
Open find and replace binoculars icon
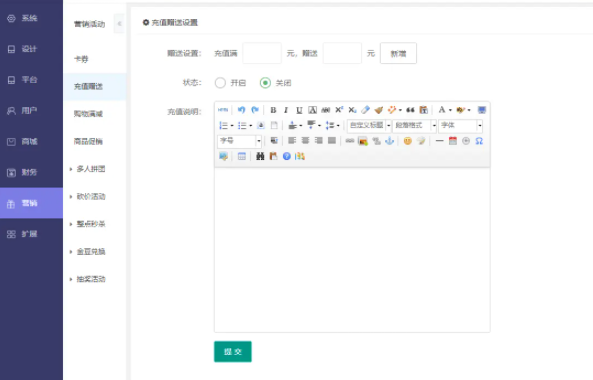click(260, 156)
